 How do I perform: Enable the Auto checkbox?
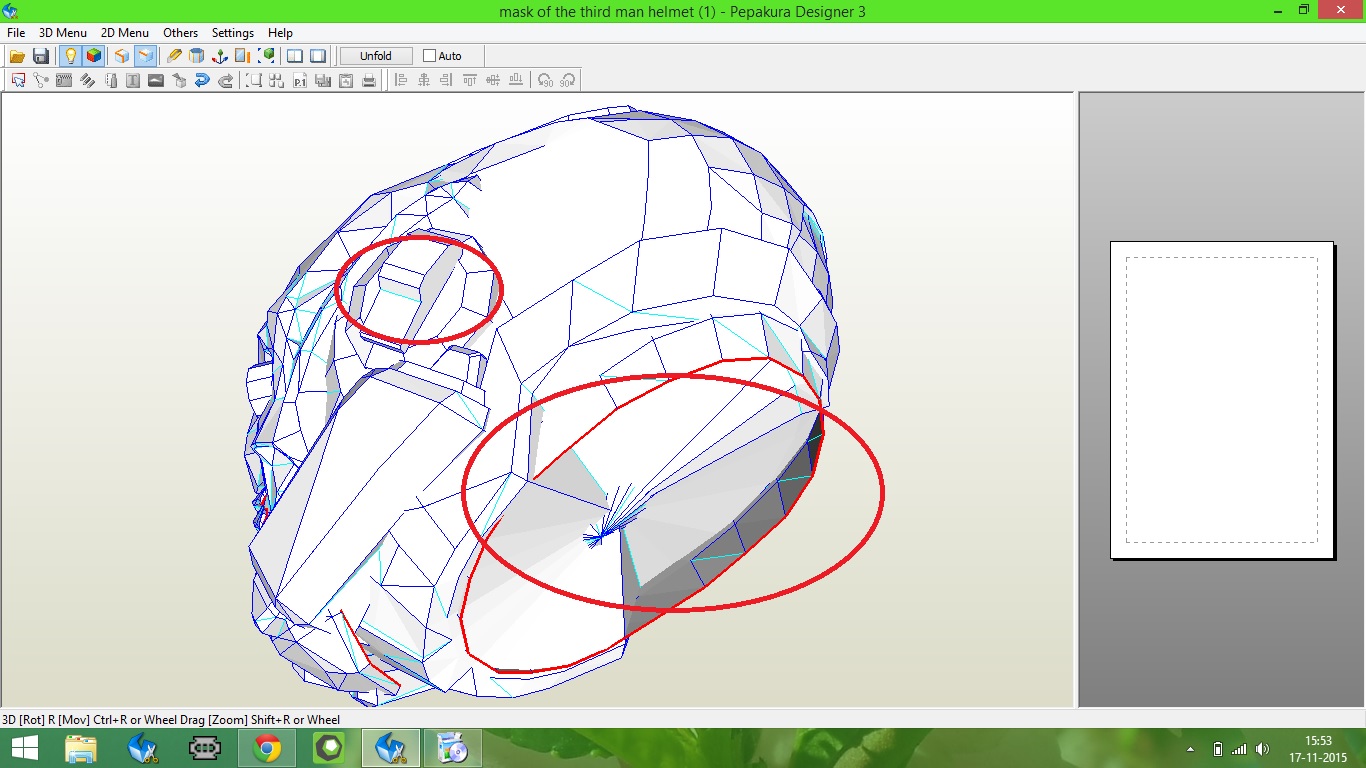(x=430, y=56)
